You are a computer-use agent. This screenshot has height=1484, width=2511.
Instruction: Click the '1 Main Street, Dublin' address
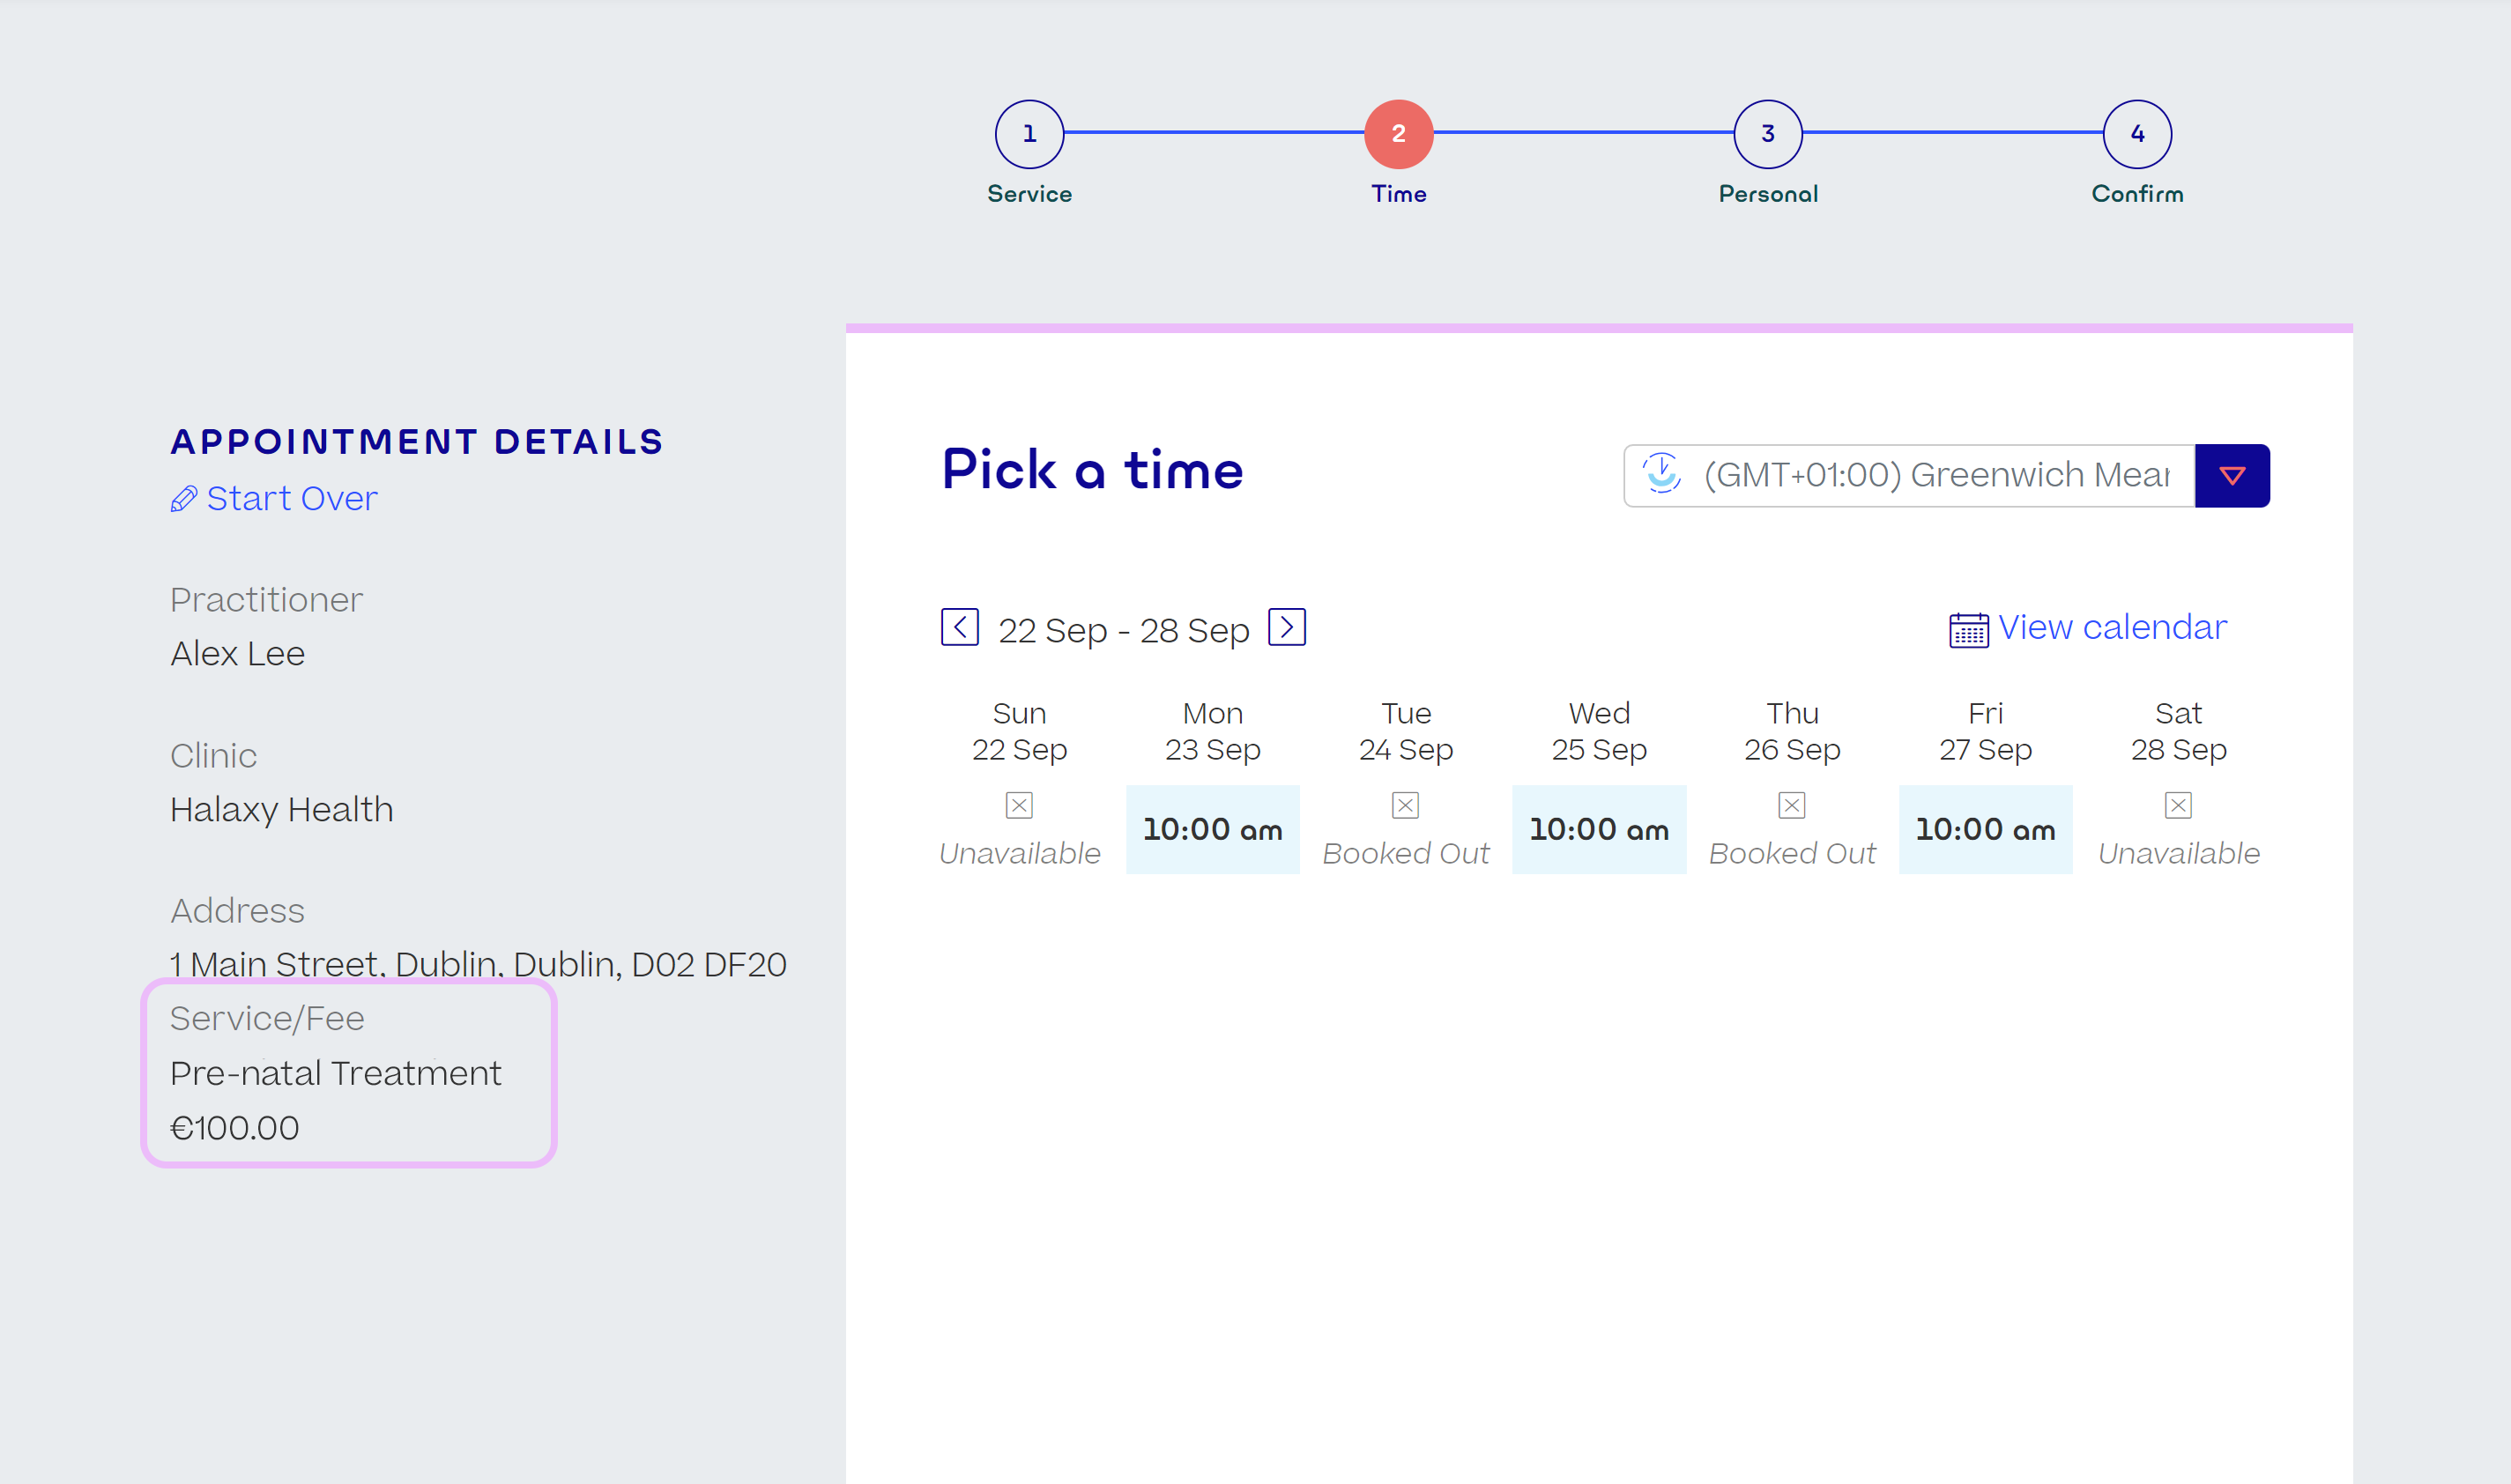[x=478, y=964]
